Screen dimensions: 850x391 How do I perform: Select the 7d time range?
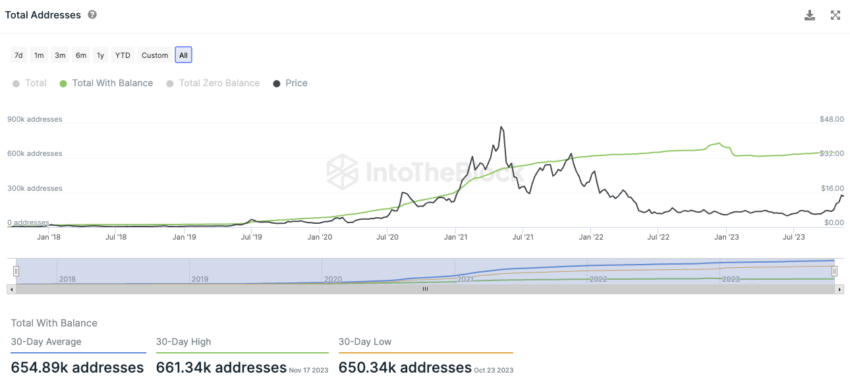[x=18, y=55]
